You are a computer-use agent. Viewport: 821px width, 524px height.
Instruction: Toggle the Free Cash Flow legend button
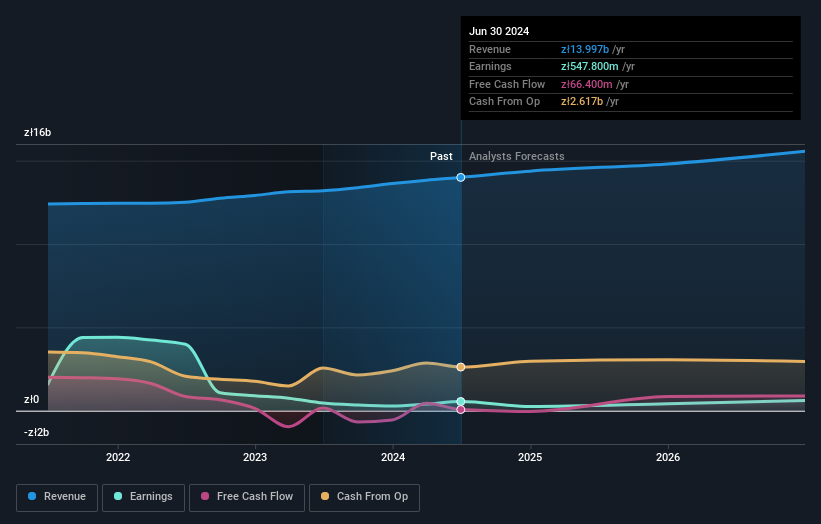[x=247, y=497]
